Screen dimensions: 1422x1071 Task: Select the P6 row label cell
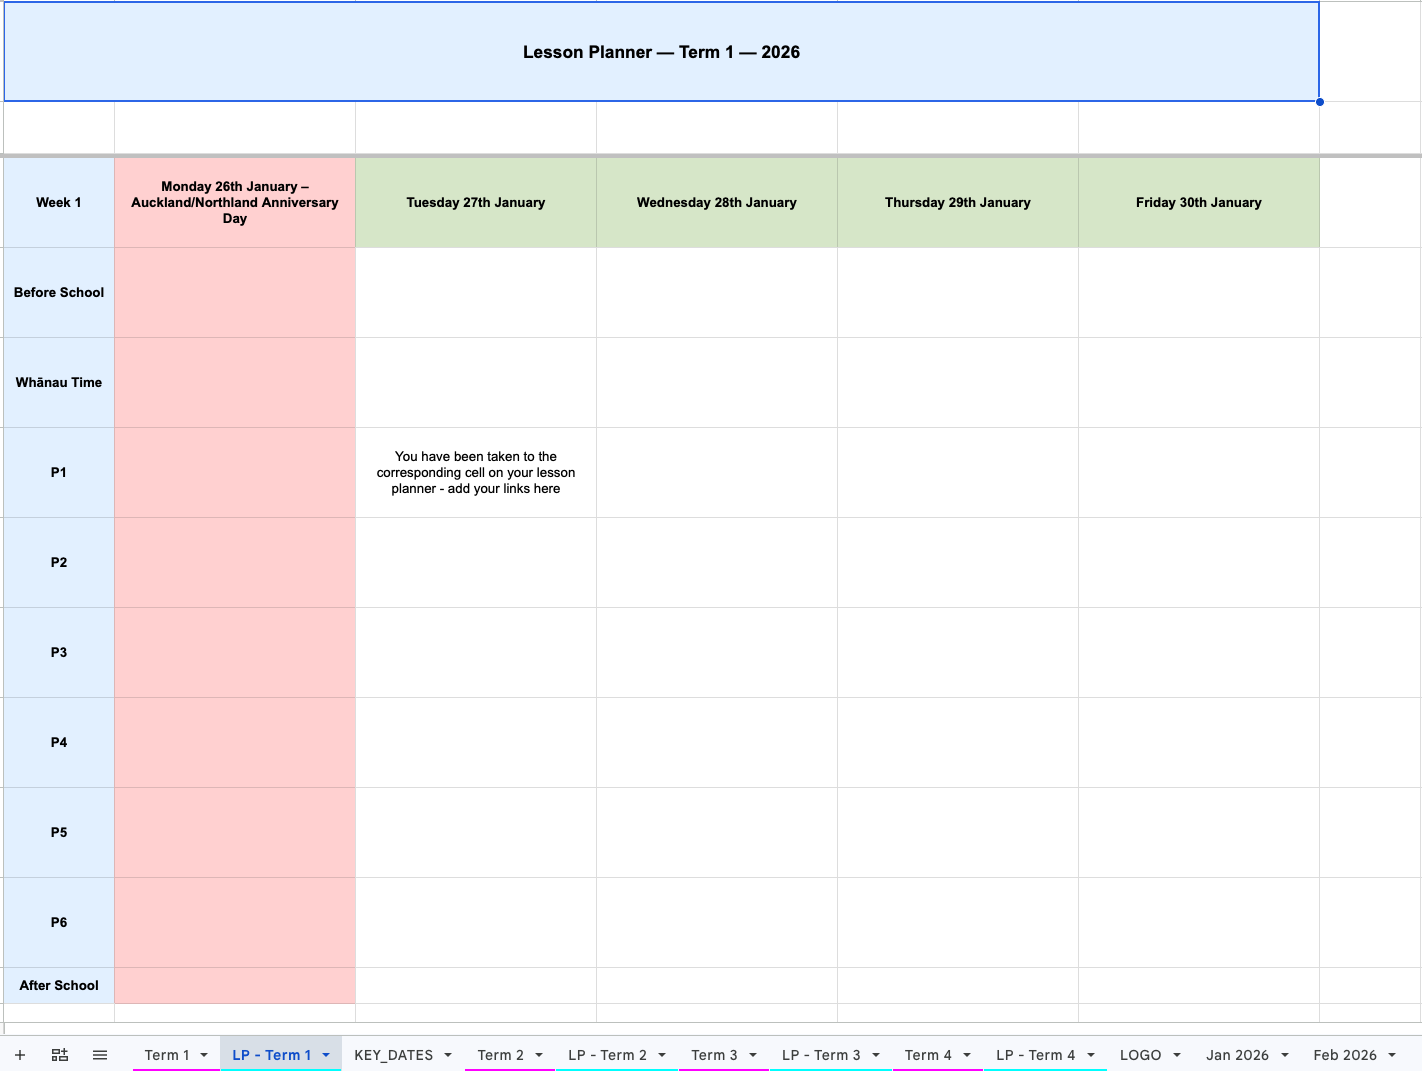(59, 922)
